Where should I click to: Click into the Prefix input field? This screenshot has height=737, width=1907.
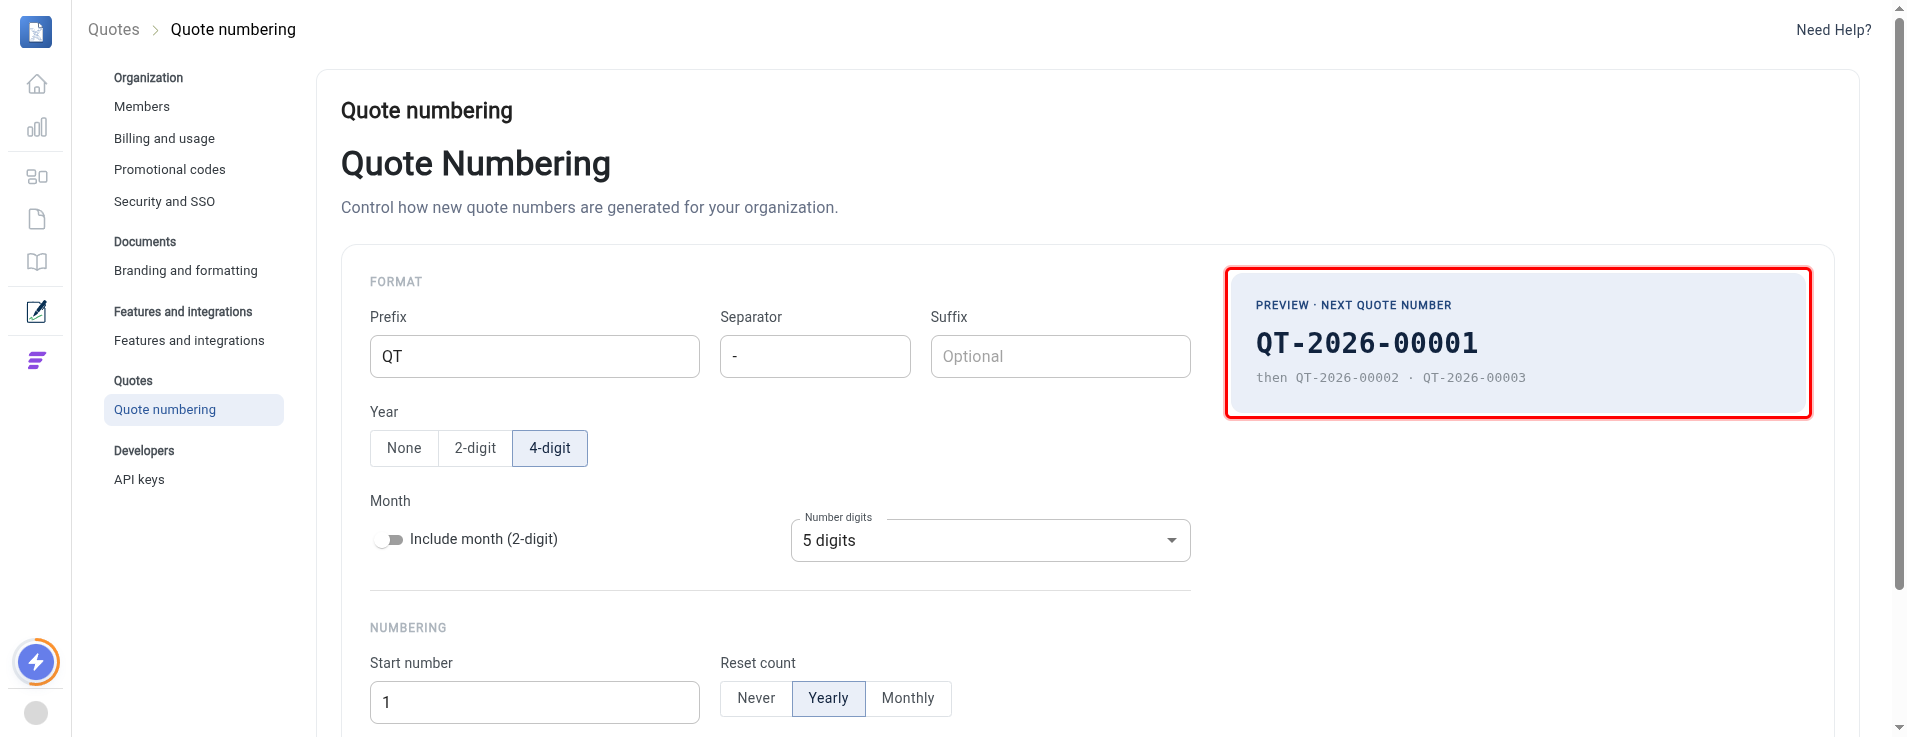pos(535,356)
